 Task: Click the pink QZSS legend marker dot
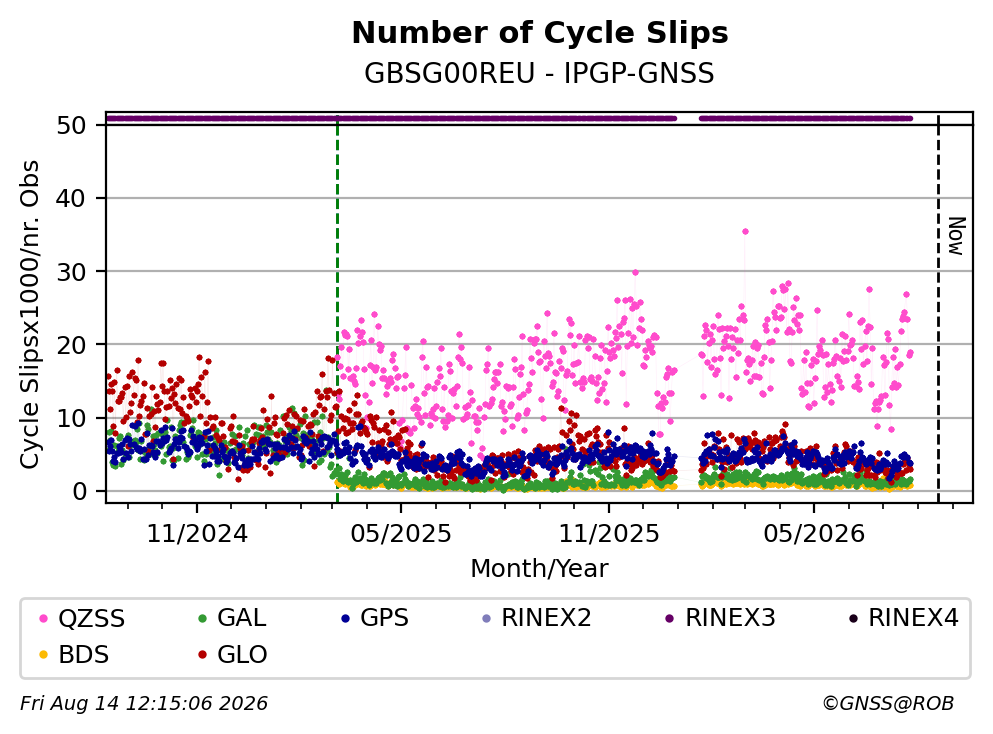pyautogui.click(x=44, y=618)
